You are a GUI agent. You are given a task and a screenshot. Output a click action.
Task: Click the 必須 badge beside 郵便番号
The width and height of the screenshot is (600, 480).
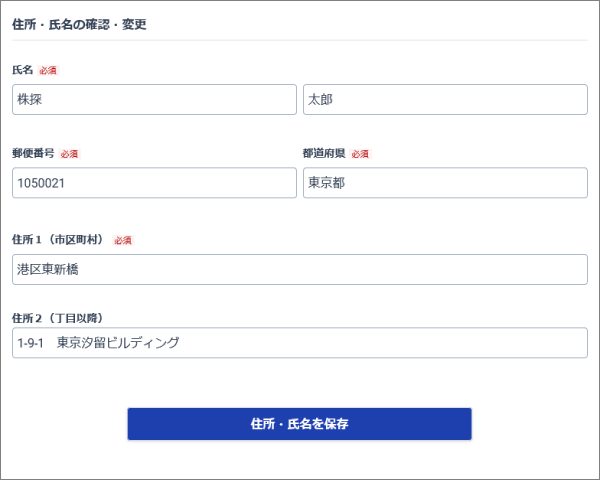tap(69, 154)
